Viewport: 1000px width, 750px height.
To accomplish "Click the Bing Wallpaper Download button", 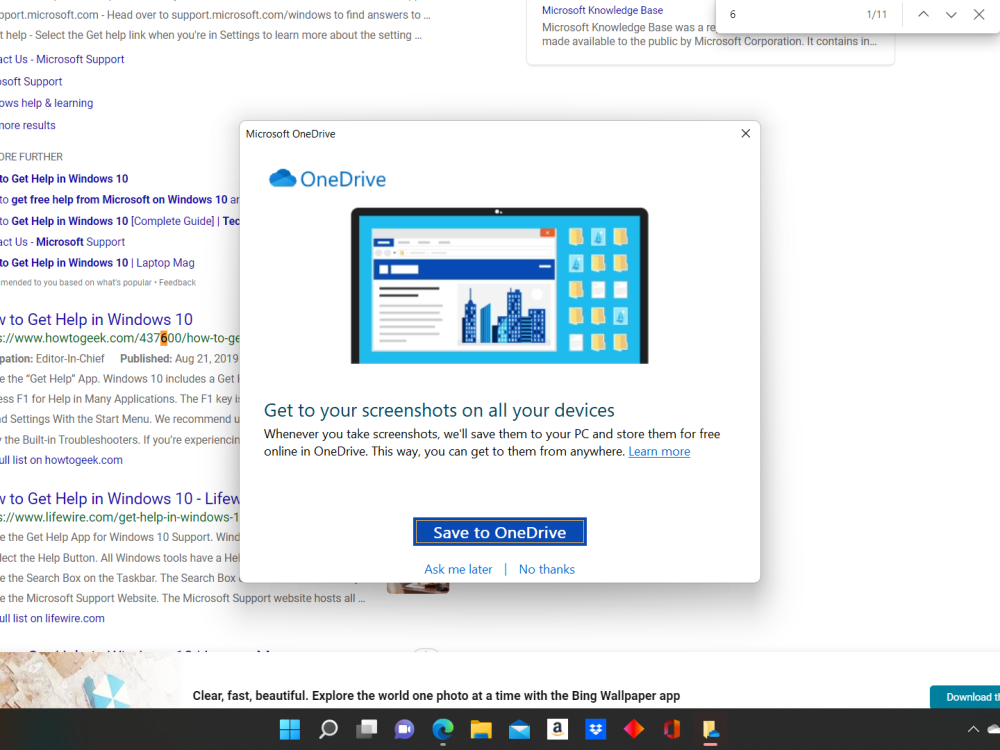I will point(965,696).
